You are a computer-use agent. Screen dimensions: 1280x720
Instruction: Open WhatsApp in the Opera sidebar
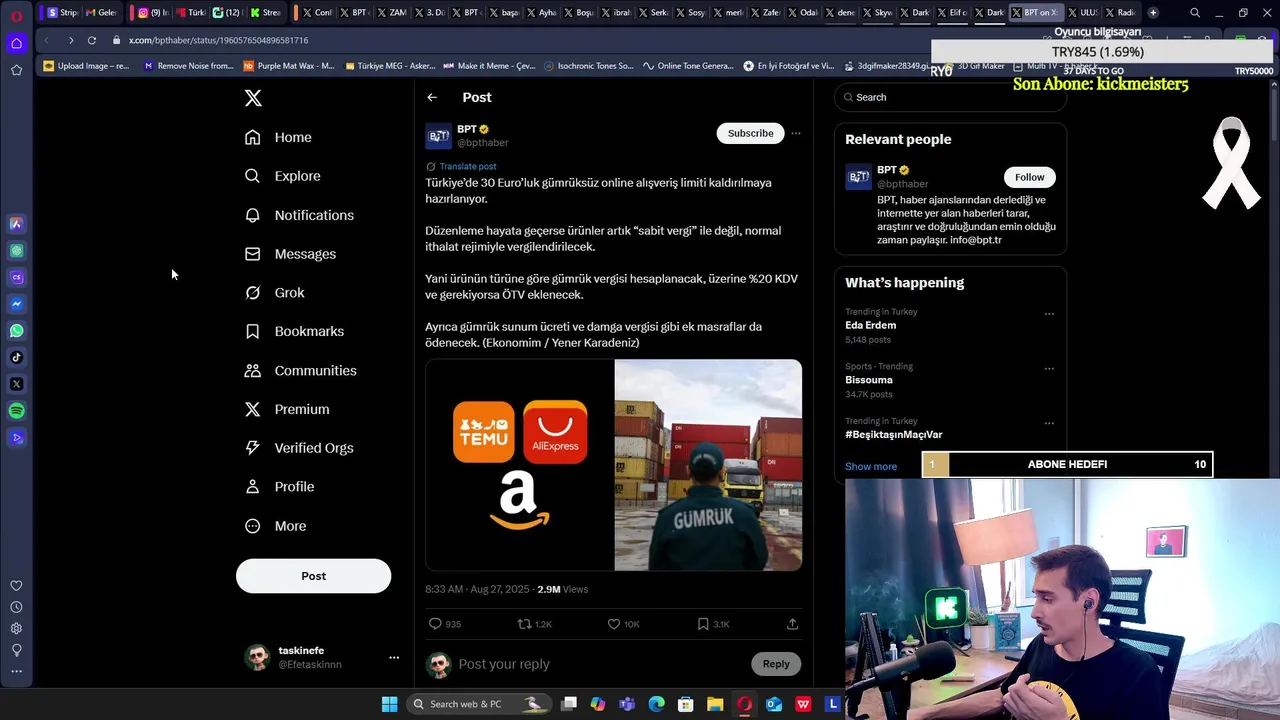click(16, 331)
